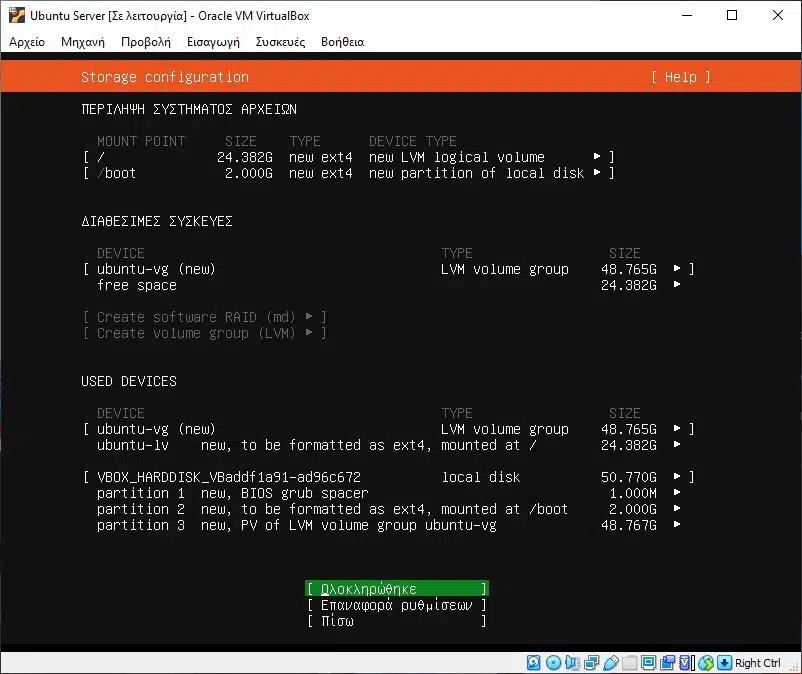Maximize the VirtualBox window

click(732, 15)
